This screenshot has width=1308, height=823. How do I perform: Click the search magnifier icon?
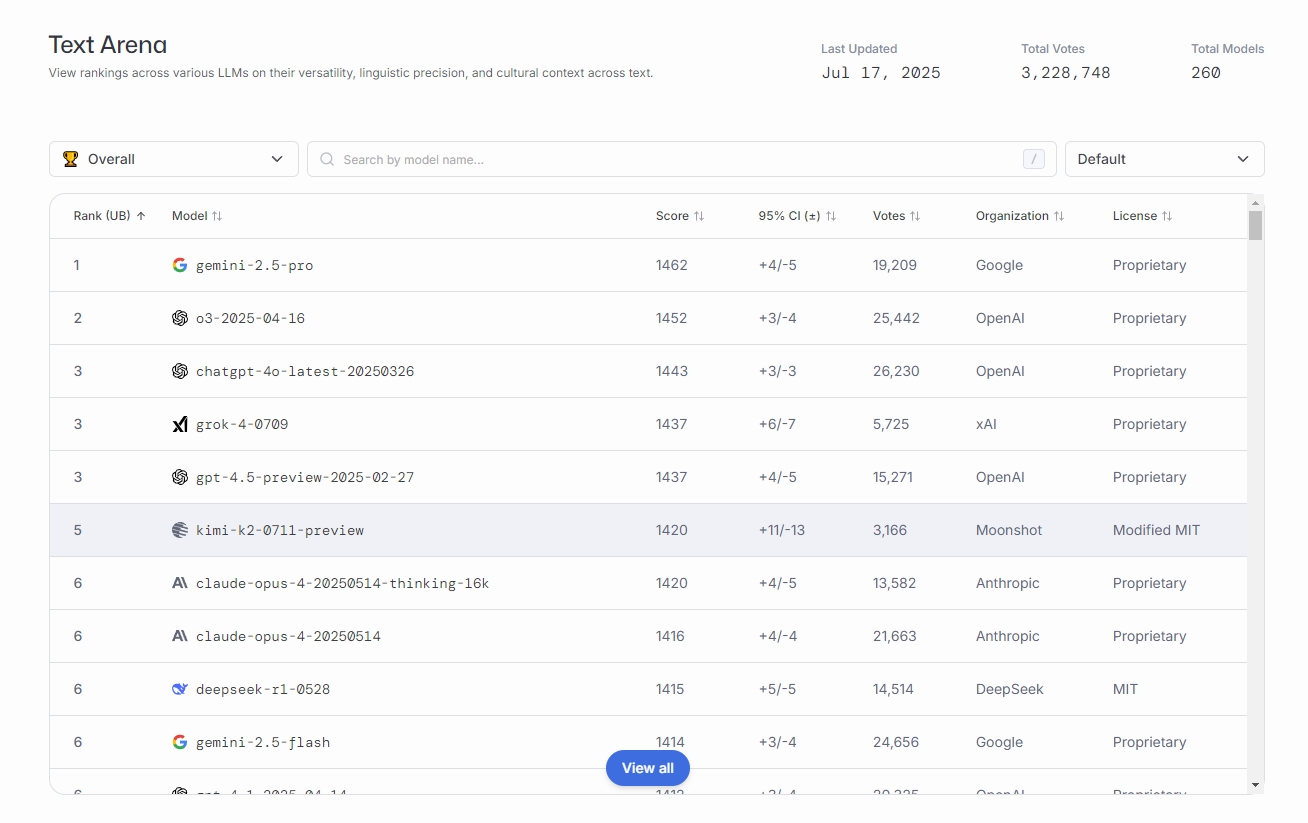pos(327,159)
